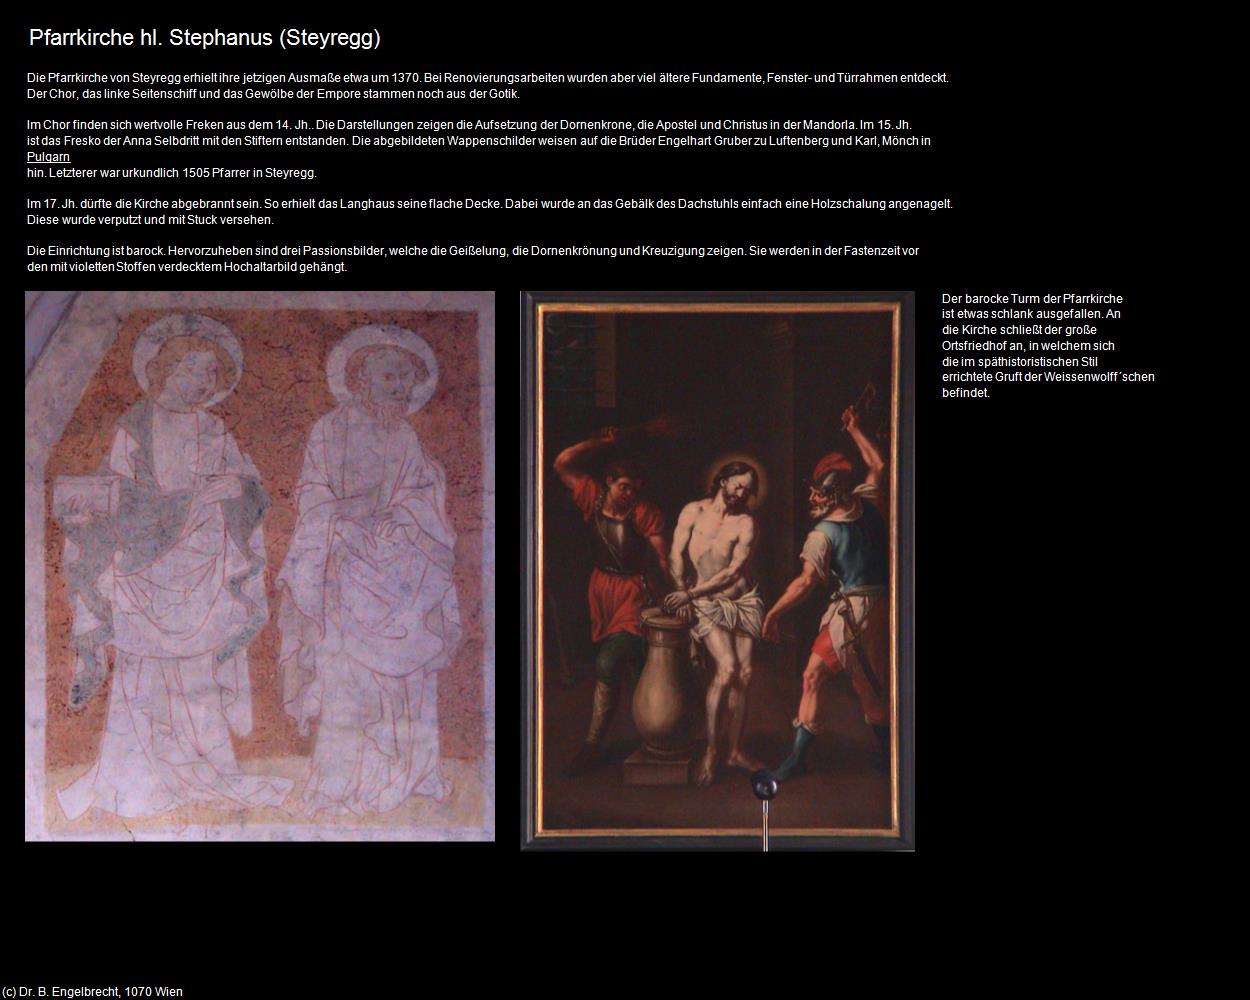Click the paragraph starting 'Die Einrichtung ist barock'
1250x1000 pixels.
[x=473, y=259]
